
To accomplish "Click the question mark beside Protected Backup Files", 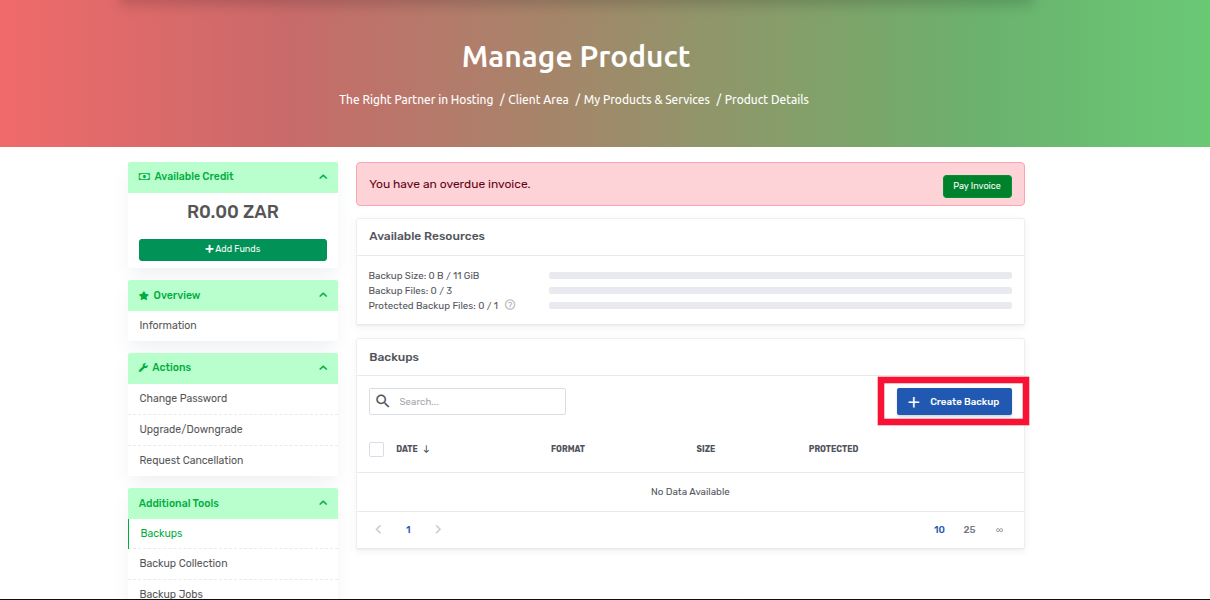I will pyautogui.click(x=509, y=305).
